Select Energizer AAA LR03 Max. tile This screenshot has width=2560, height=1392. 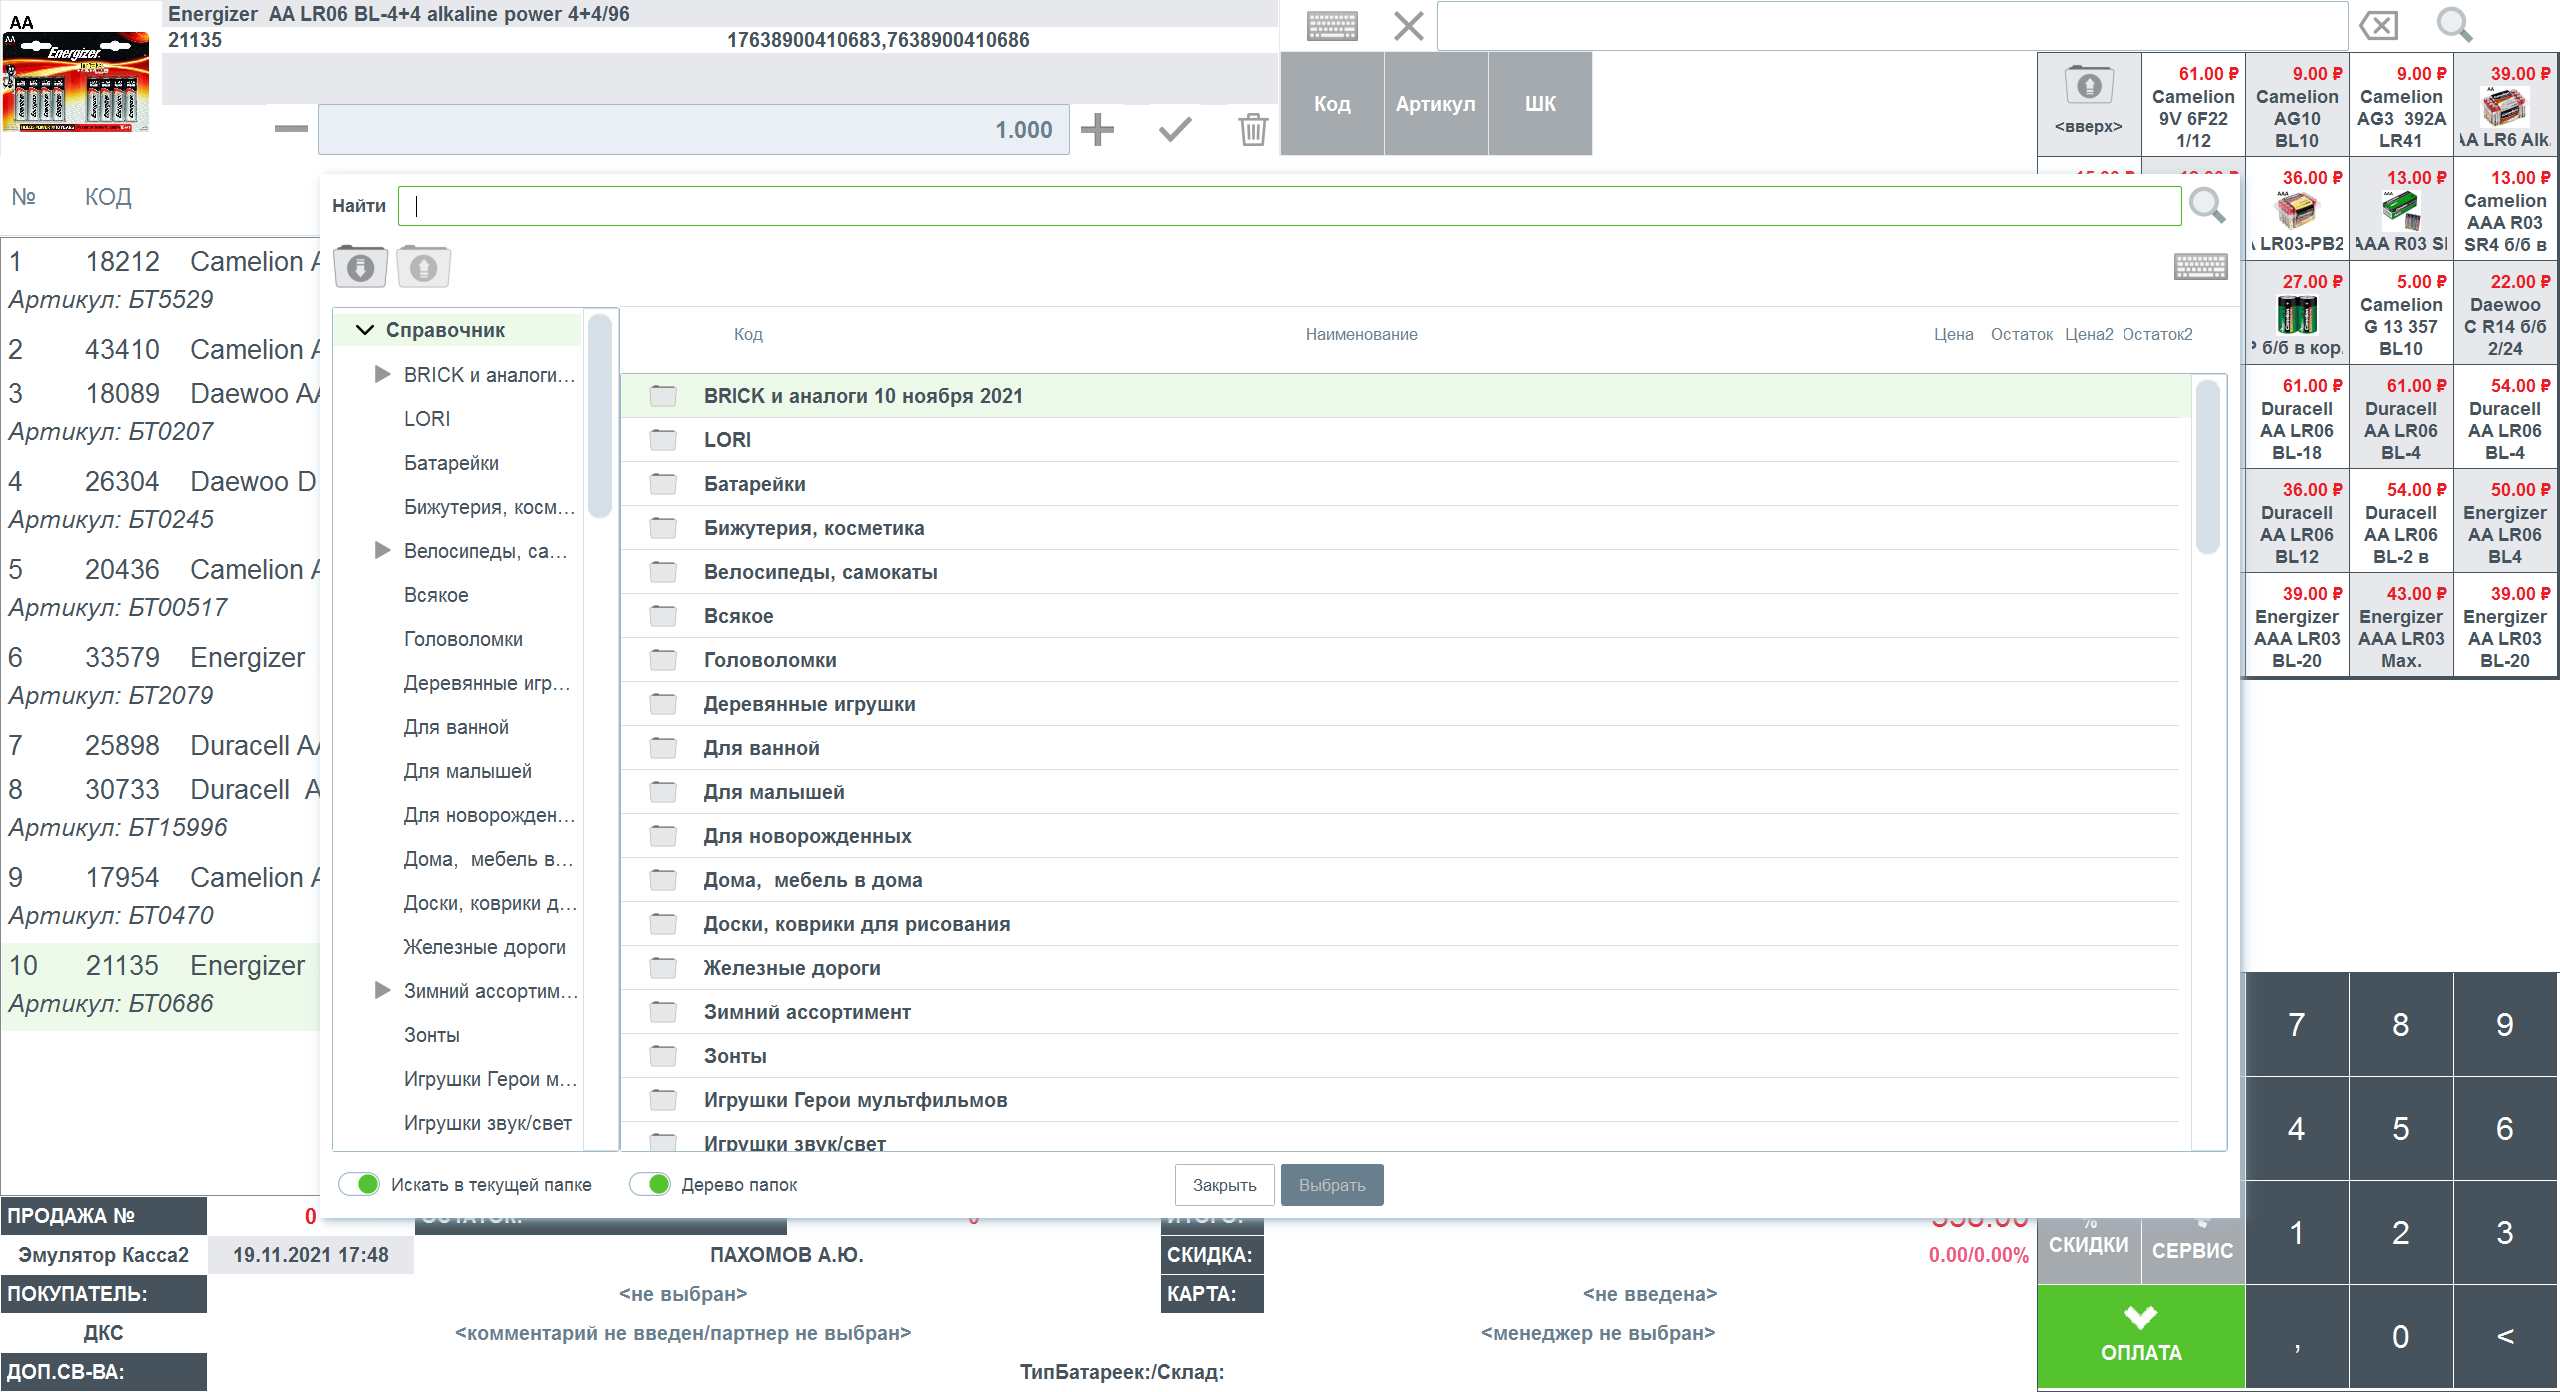pos(2401,624)
